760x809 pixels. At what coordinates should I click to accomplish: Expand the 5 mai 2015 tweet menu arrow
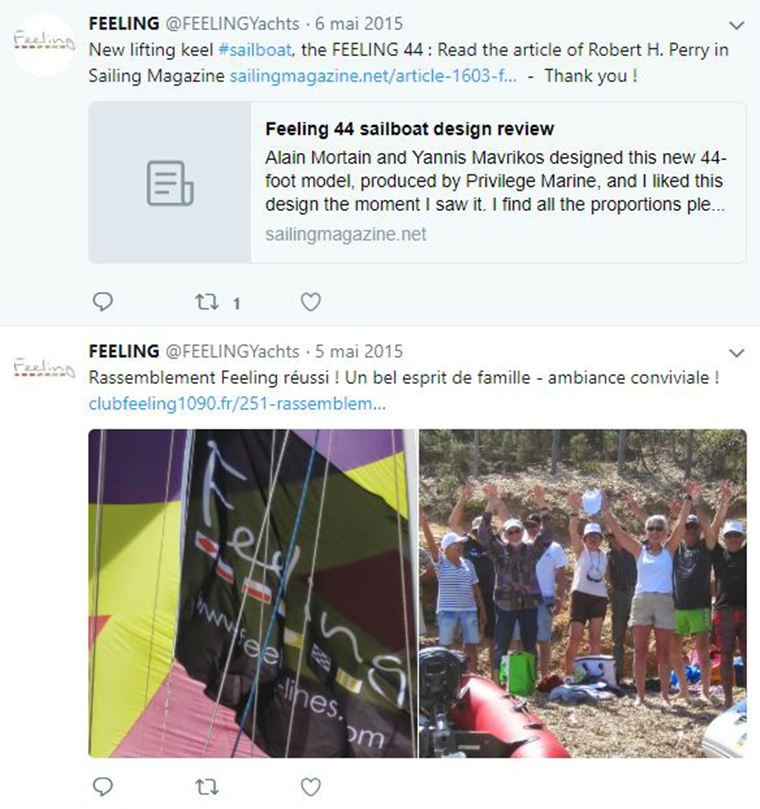click(737, 353)
